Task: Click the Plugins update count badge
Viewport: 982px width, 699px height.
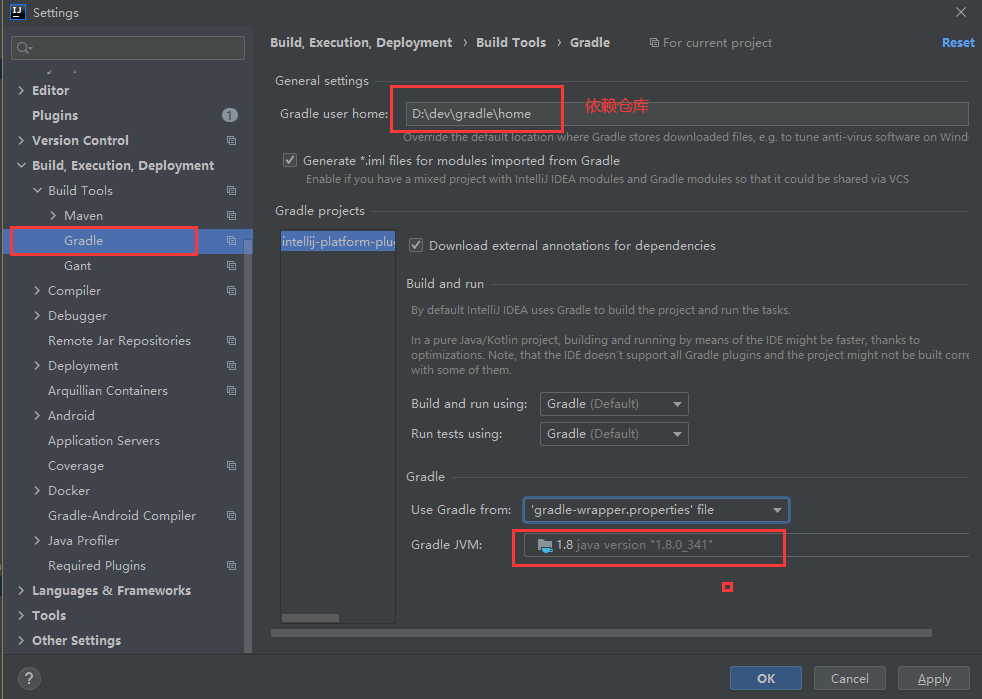Action: (x=230, y=115)
